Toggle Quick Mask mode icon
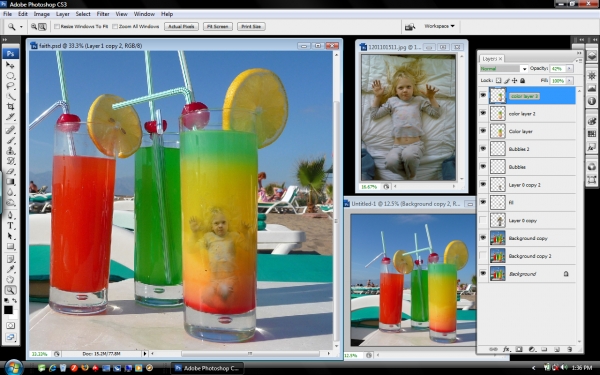Viewport: 600px width, 375px height. [x=10, y=326]
